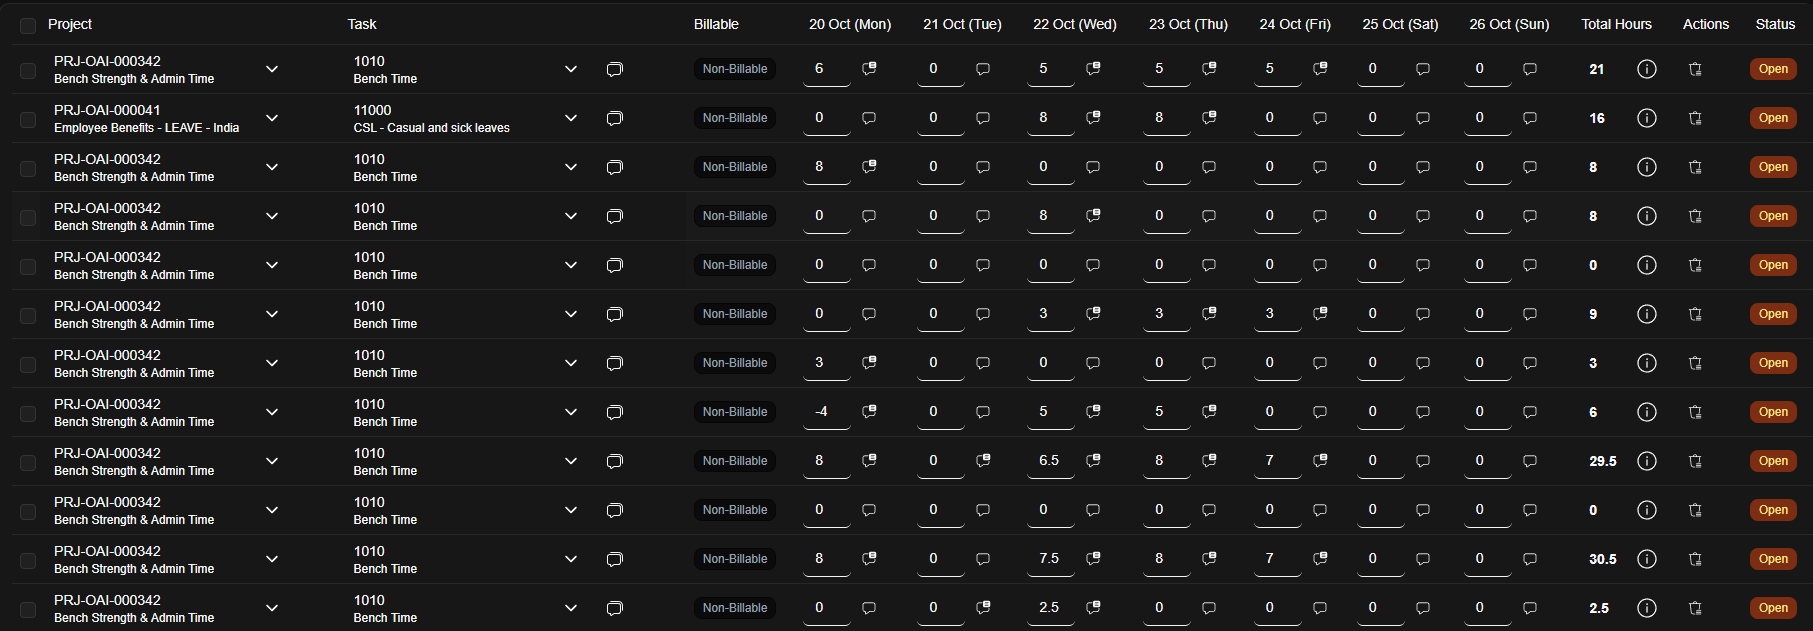Open the comment icon beside the 7.5 hours entry

(x=1094, y=558)
